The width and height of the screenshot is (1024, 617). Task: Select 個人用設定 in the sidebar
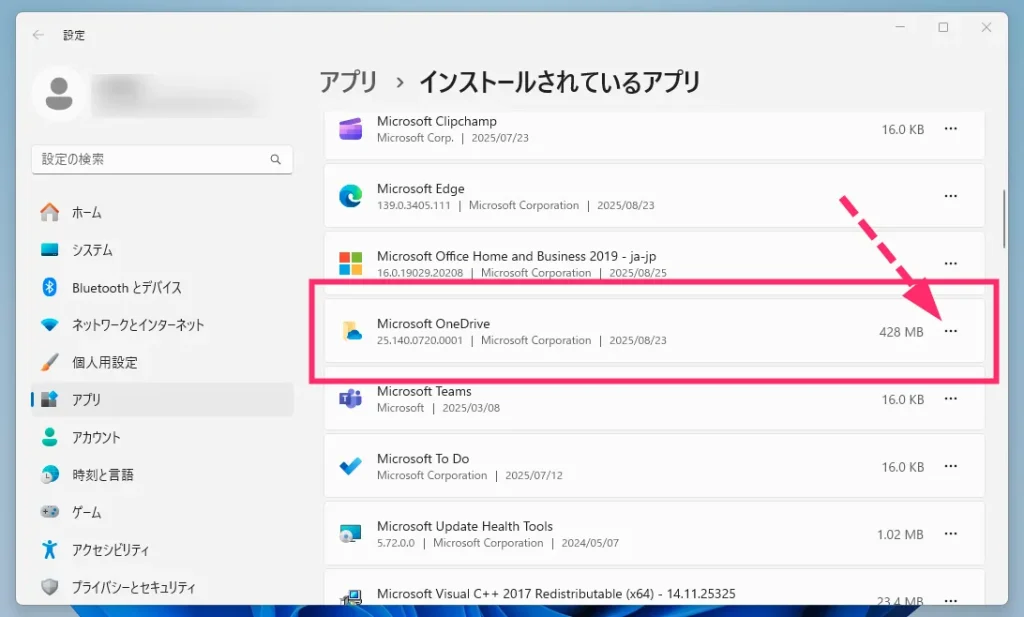pos(162,362)
